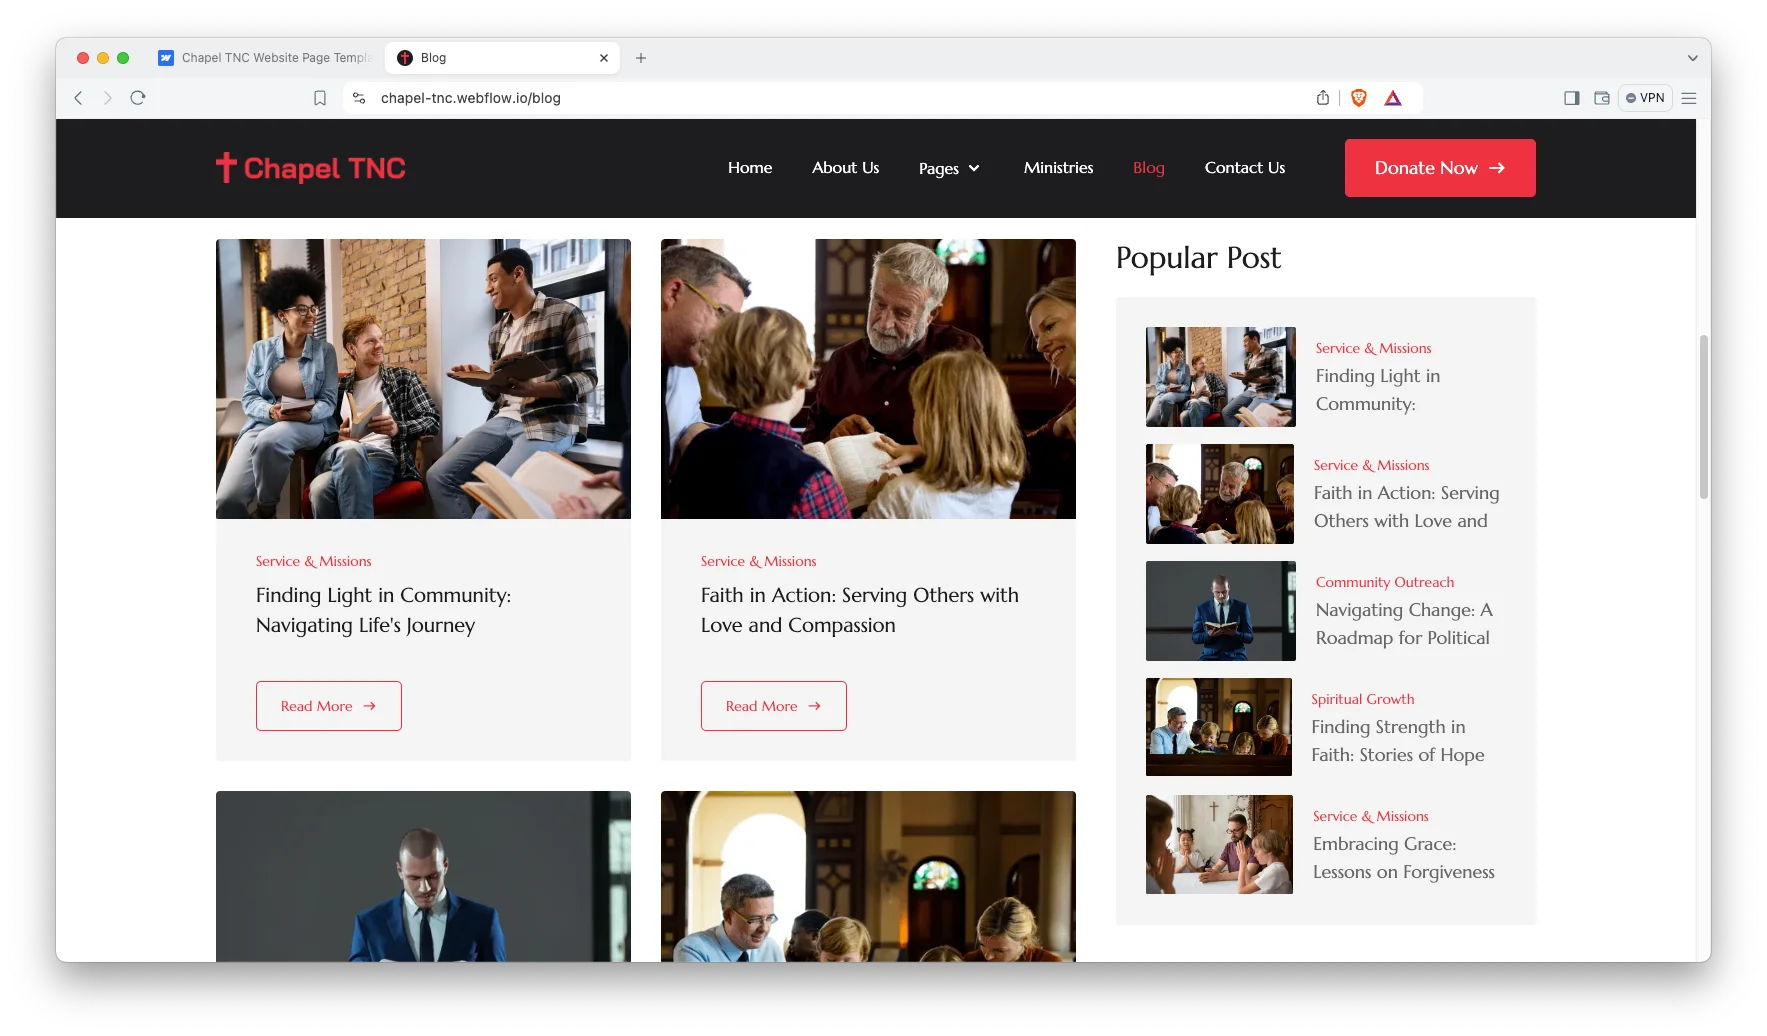This screenshot has height=1036, width=1767.
Task: Expand the tab list chevron in title bar
Action: click(x=1693, y=58)
